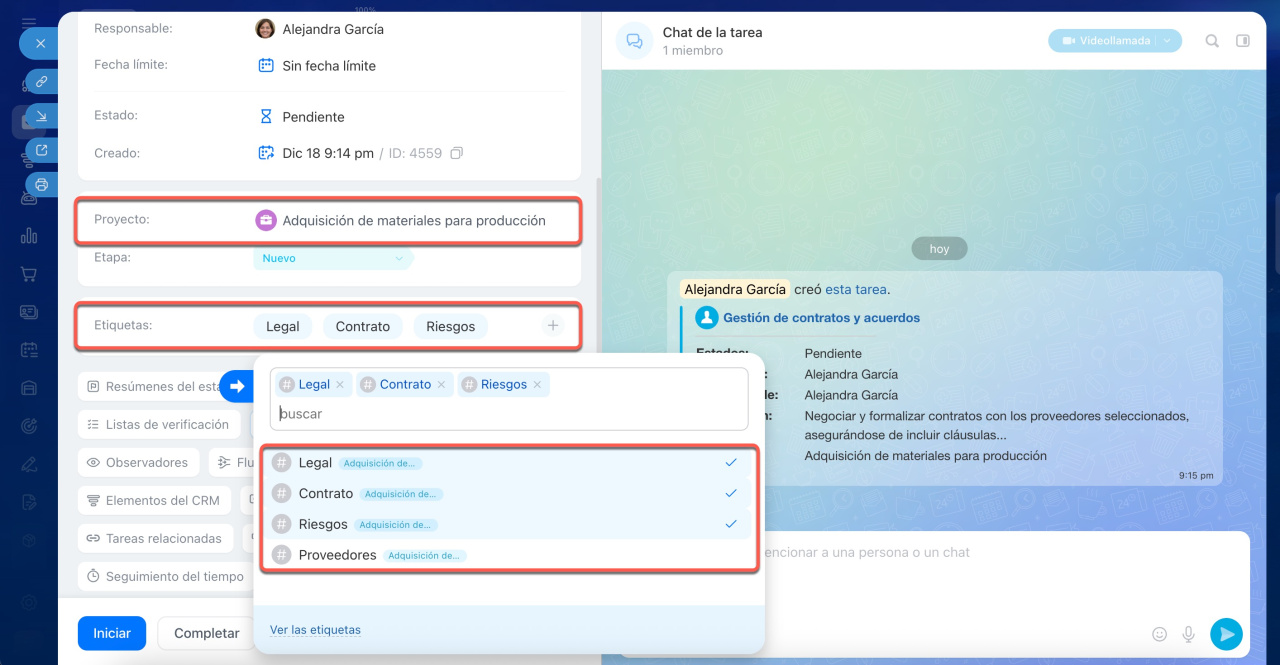Viewport: 1280px width, 665px height.
Task: Remove the Riesgos chip from selector
Action: coord(538,385)
